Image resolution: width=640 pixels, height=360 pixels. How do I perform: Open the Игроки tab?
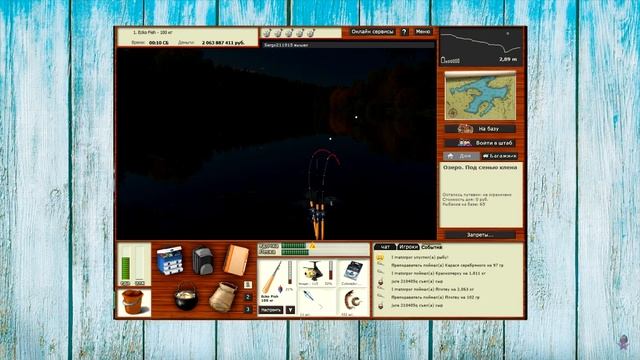pyautogui.click(x=408, y=247)
